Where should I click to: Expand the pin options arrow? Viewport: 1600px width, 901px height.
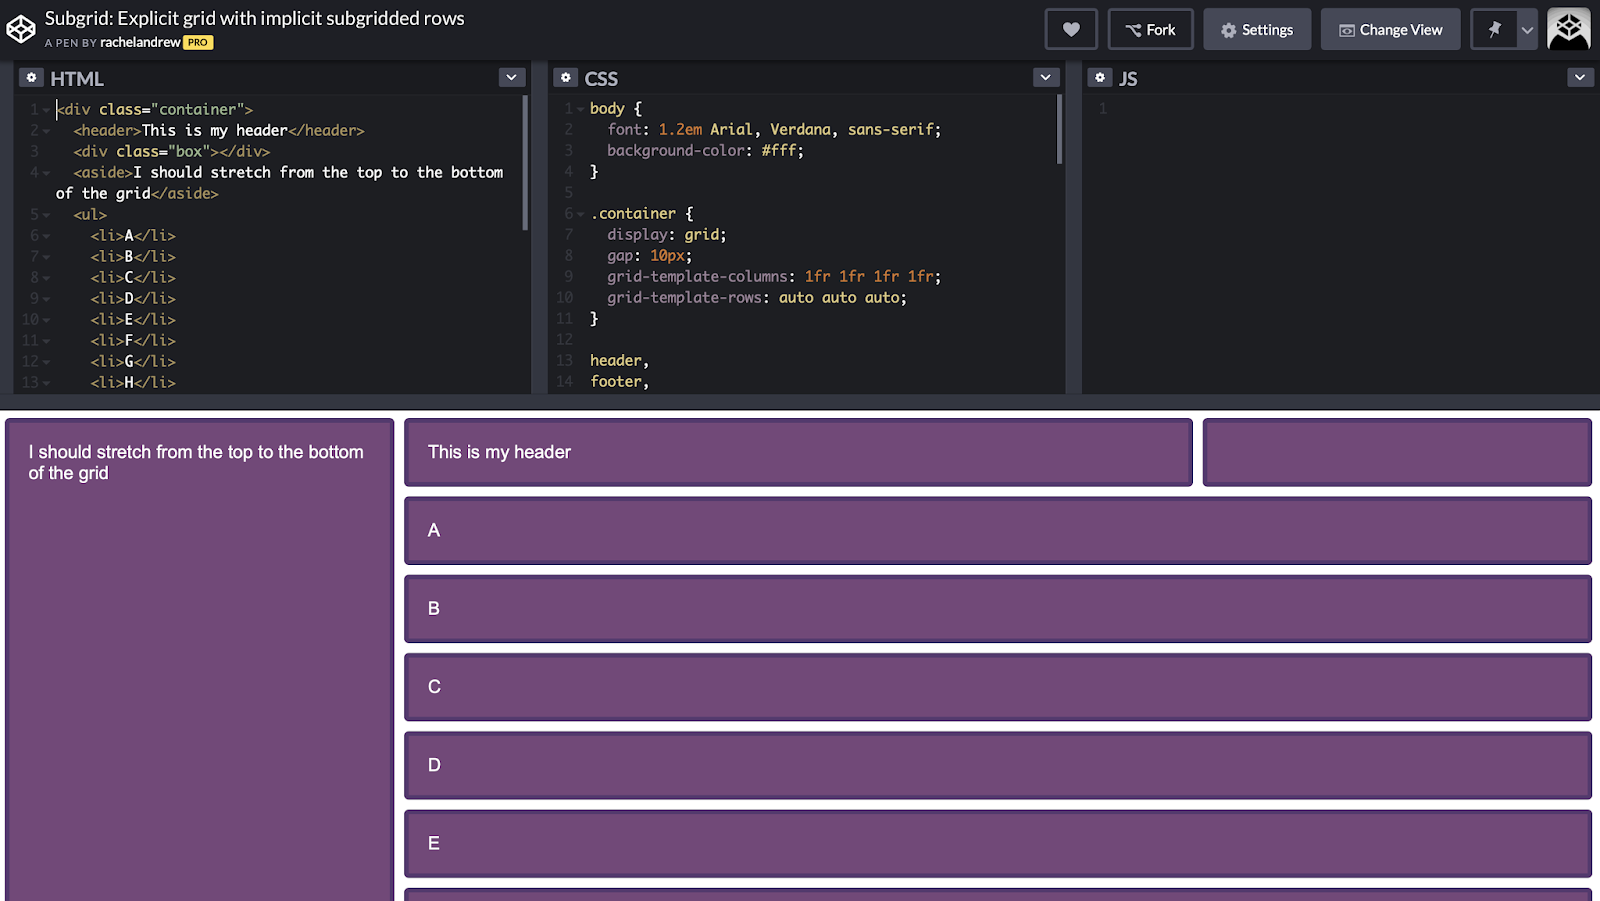tap(1525, 29)
